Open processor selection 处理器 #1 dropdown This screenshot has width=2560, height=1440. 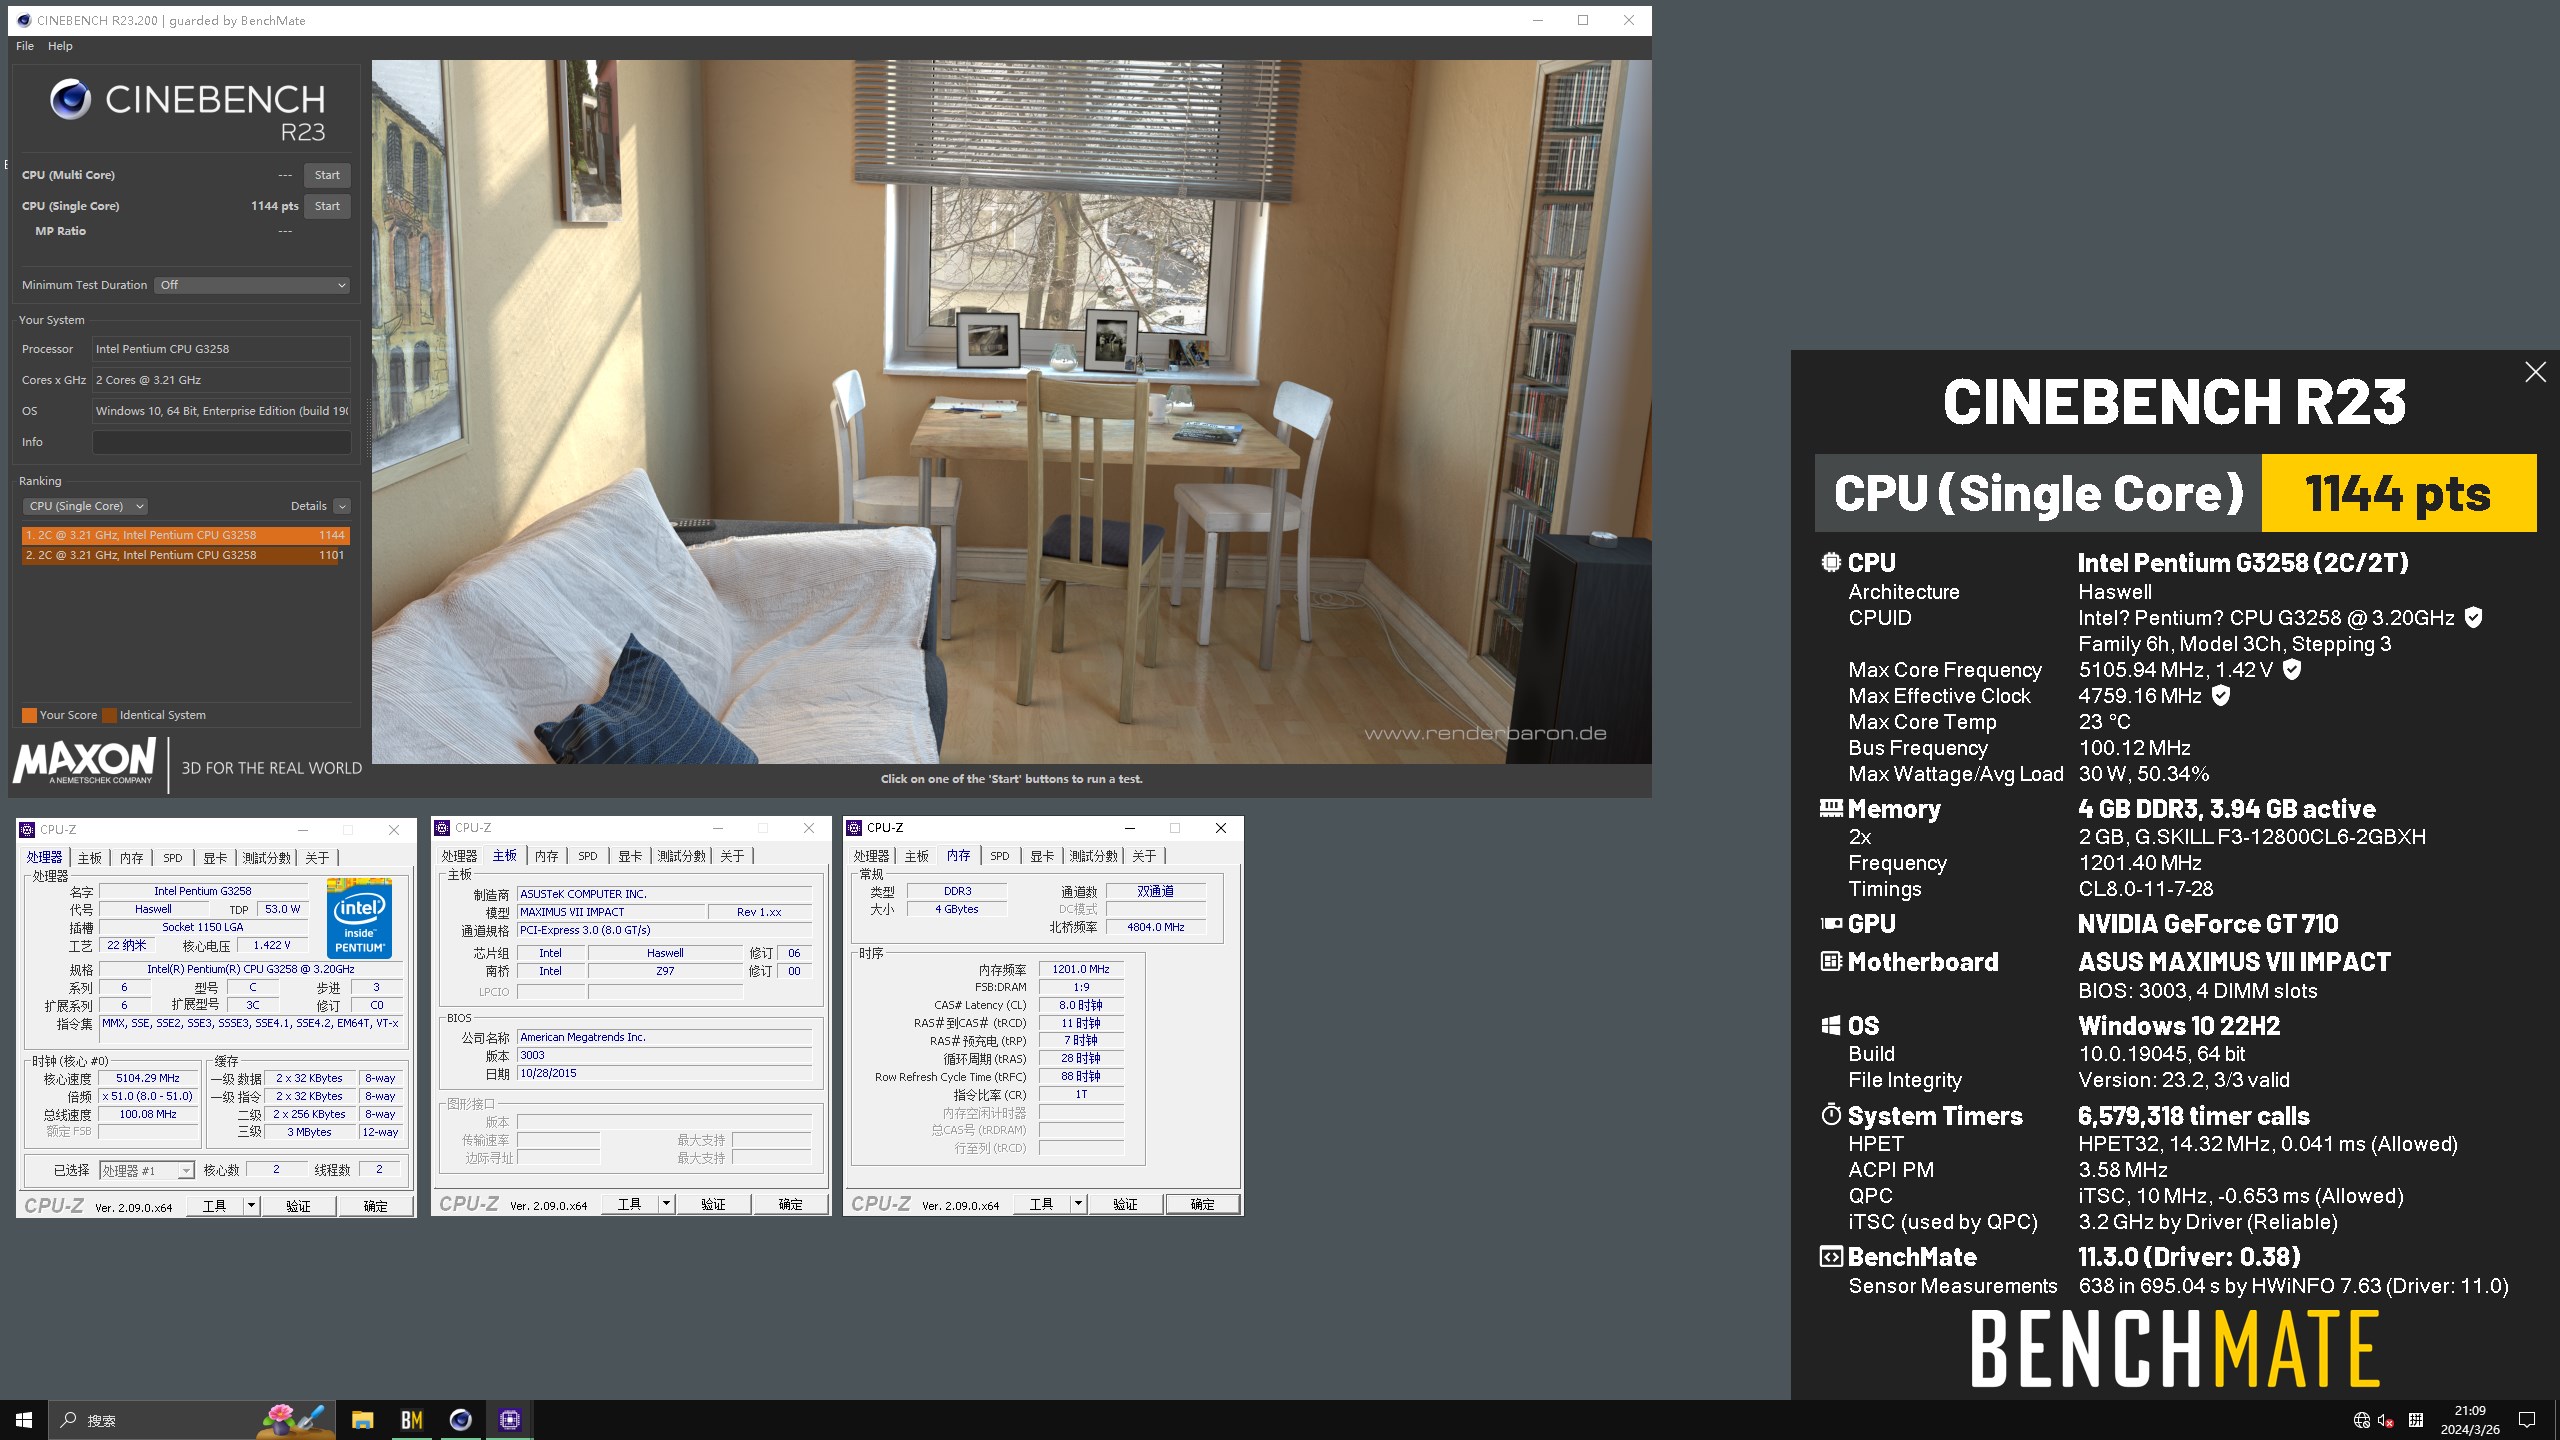146,1170
